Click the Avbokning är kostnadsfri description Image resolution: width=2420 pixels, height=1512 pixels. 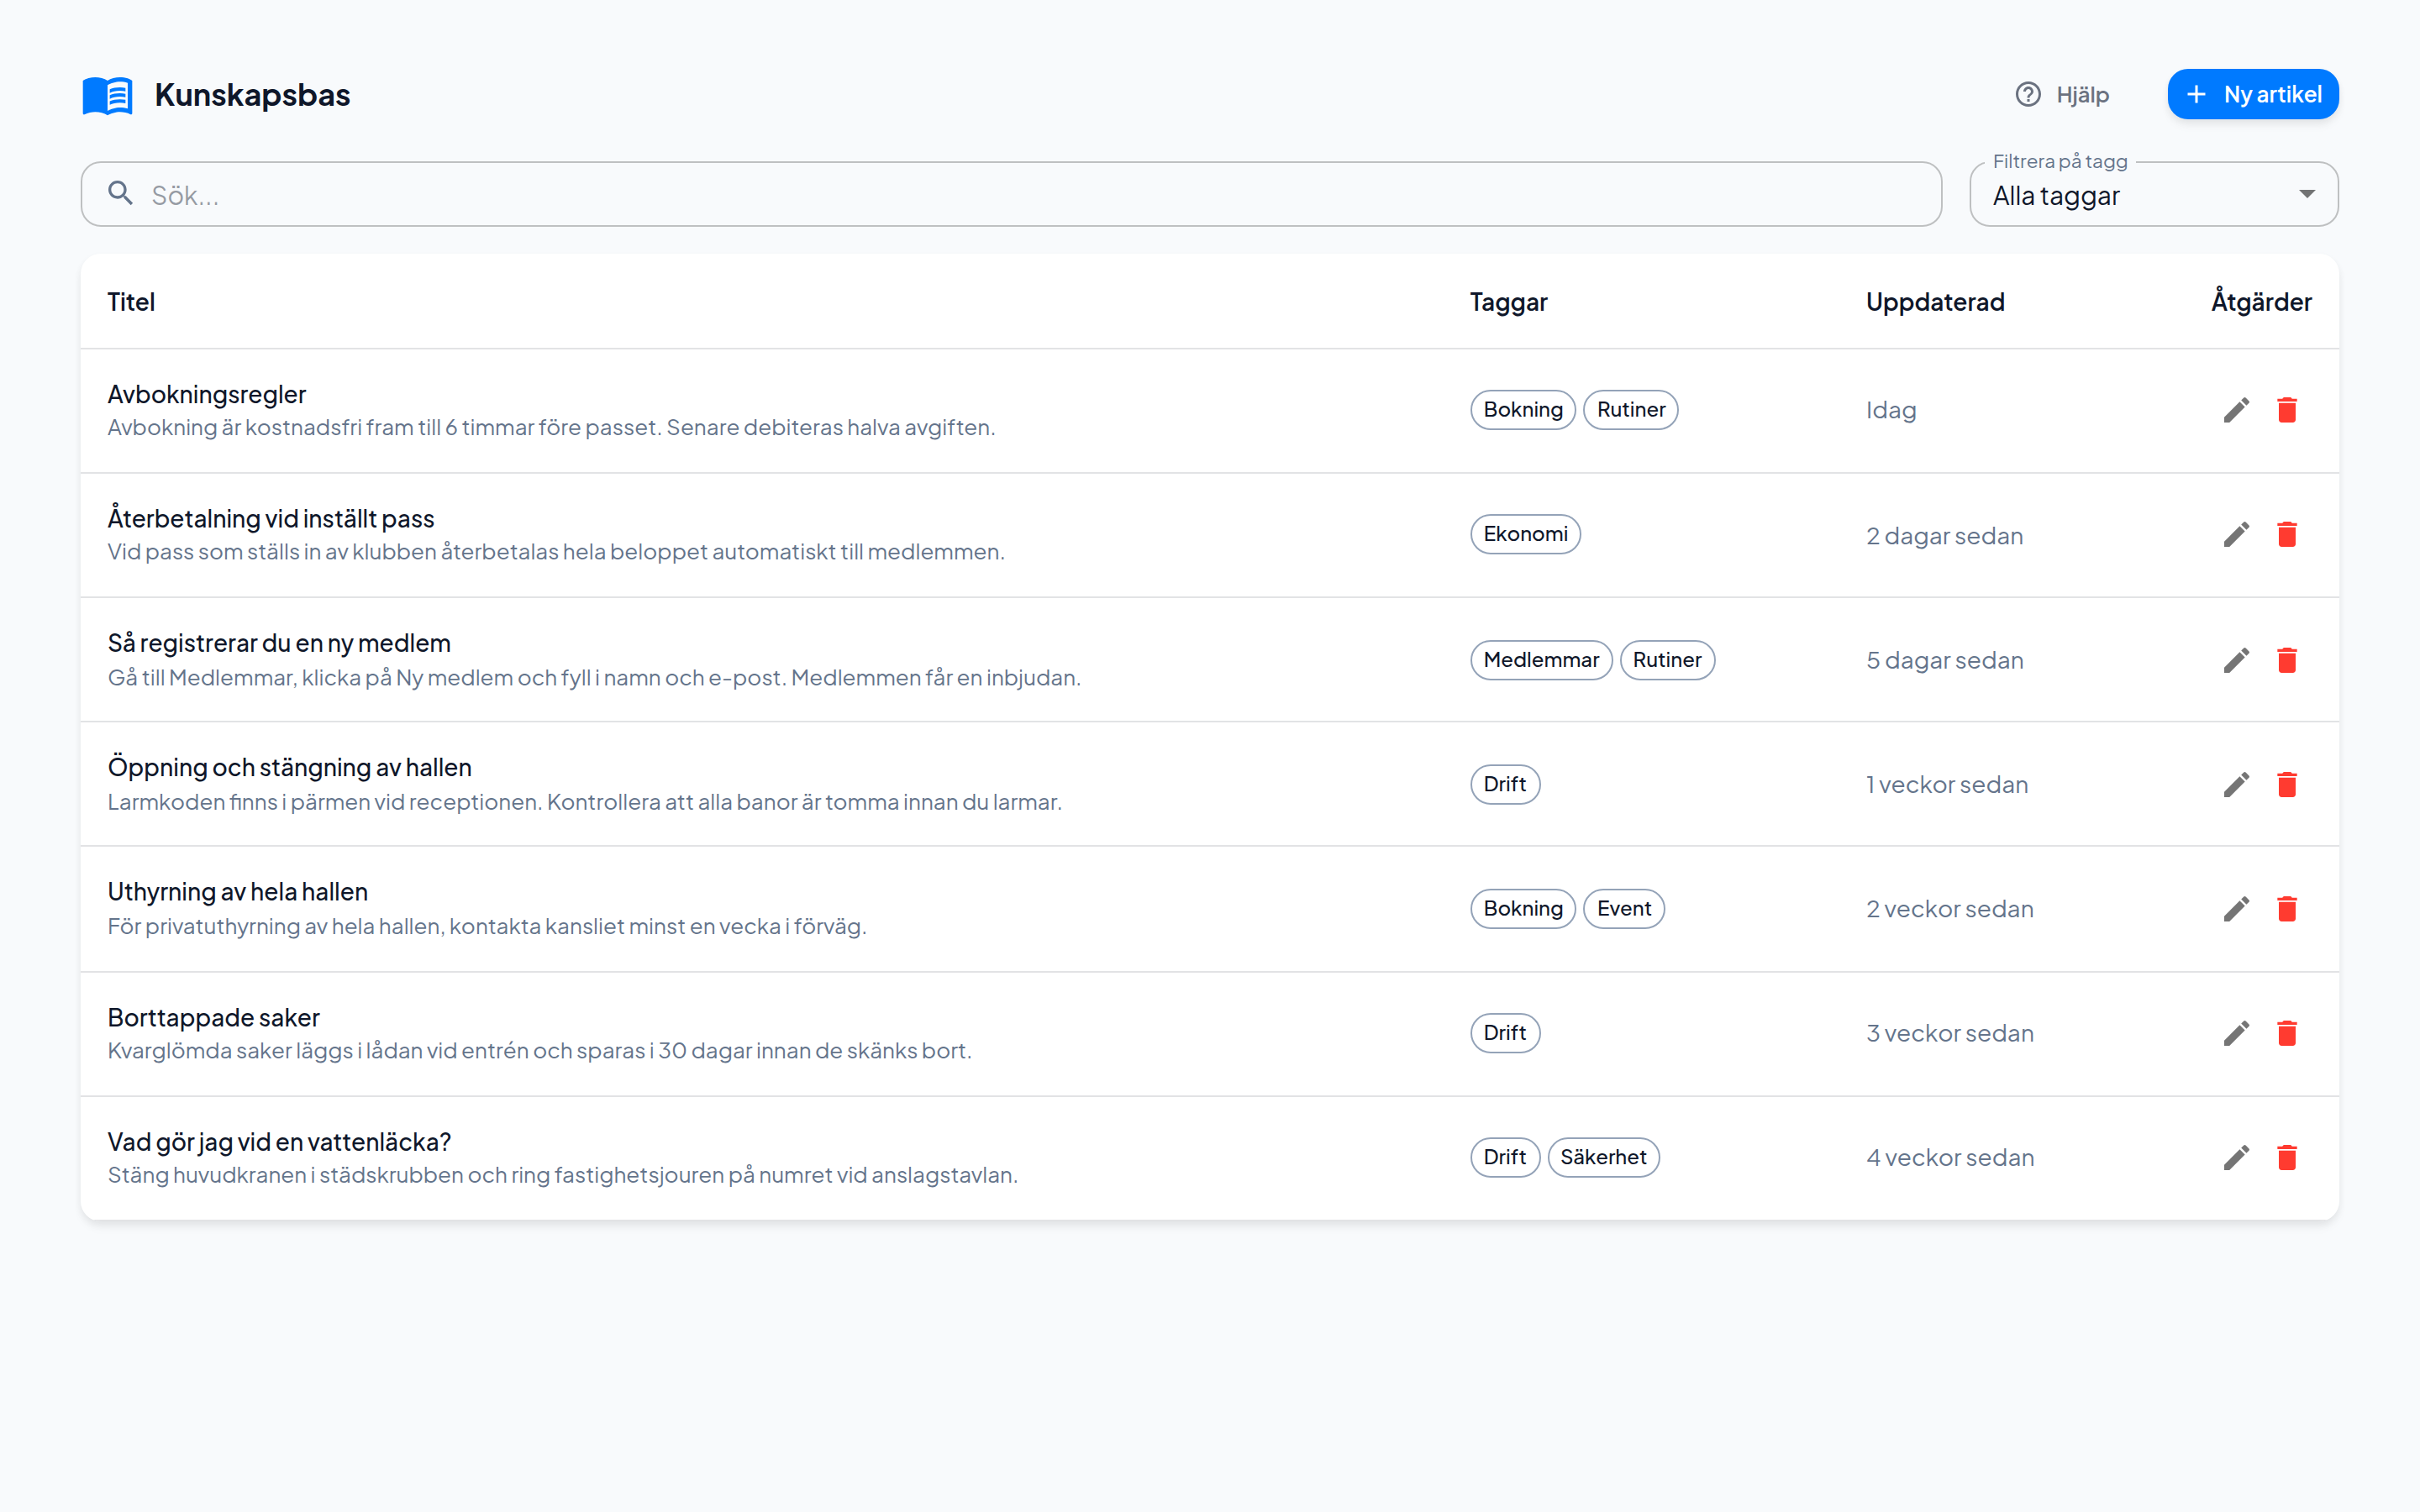(x=552, y=428)
